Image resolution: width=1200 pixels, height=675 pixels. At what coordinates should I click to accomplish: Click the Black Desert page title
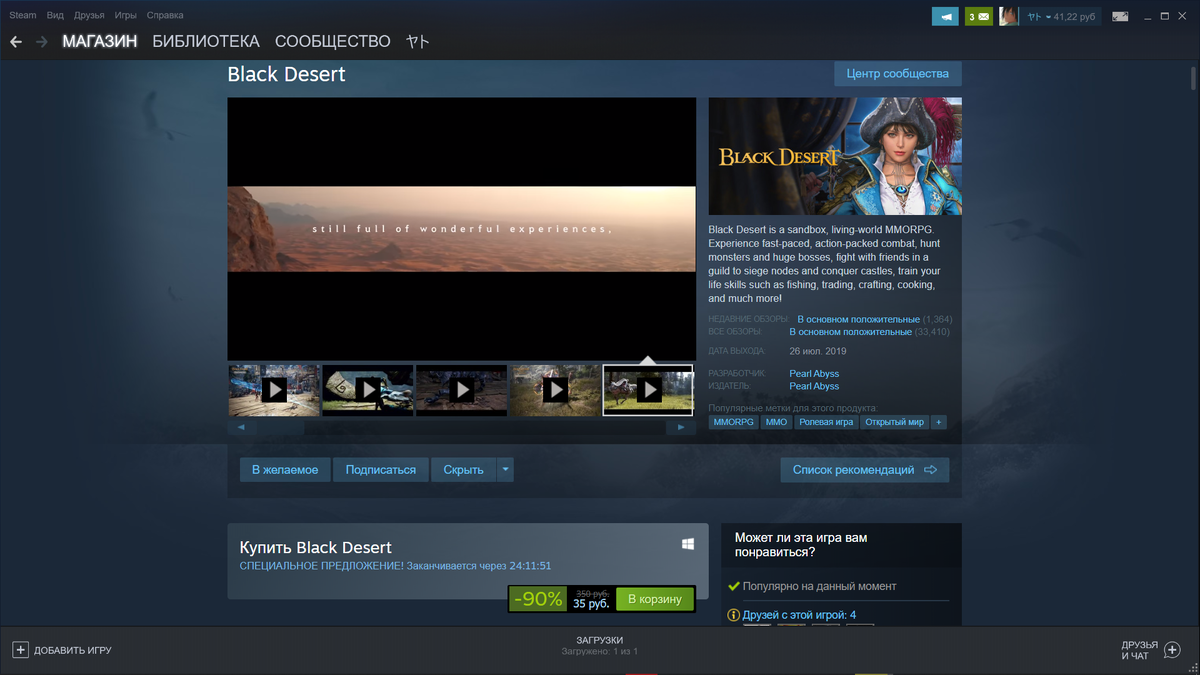[287, 74]
